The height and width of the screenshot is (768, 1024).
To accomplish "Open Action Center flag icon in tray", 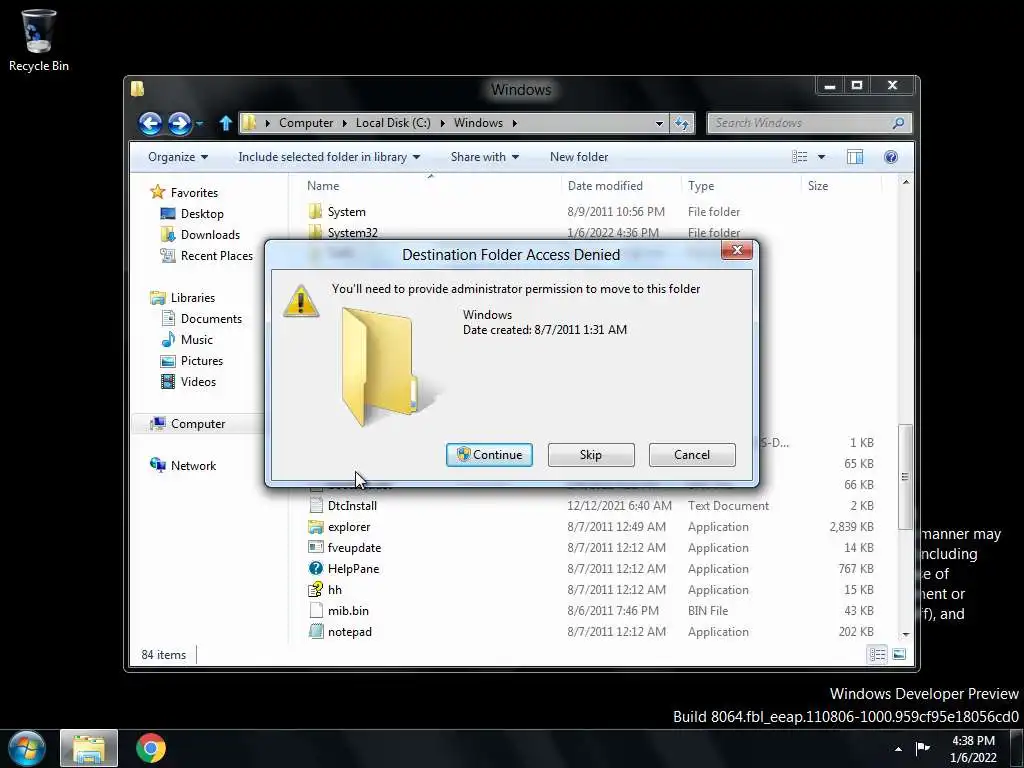I will [923, 748].
